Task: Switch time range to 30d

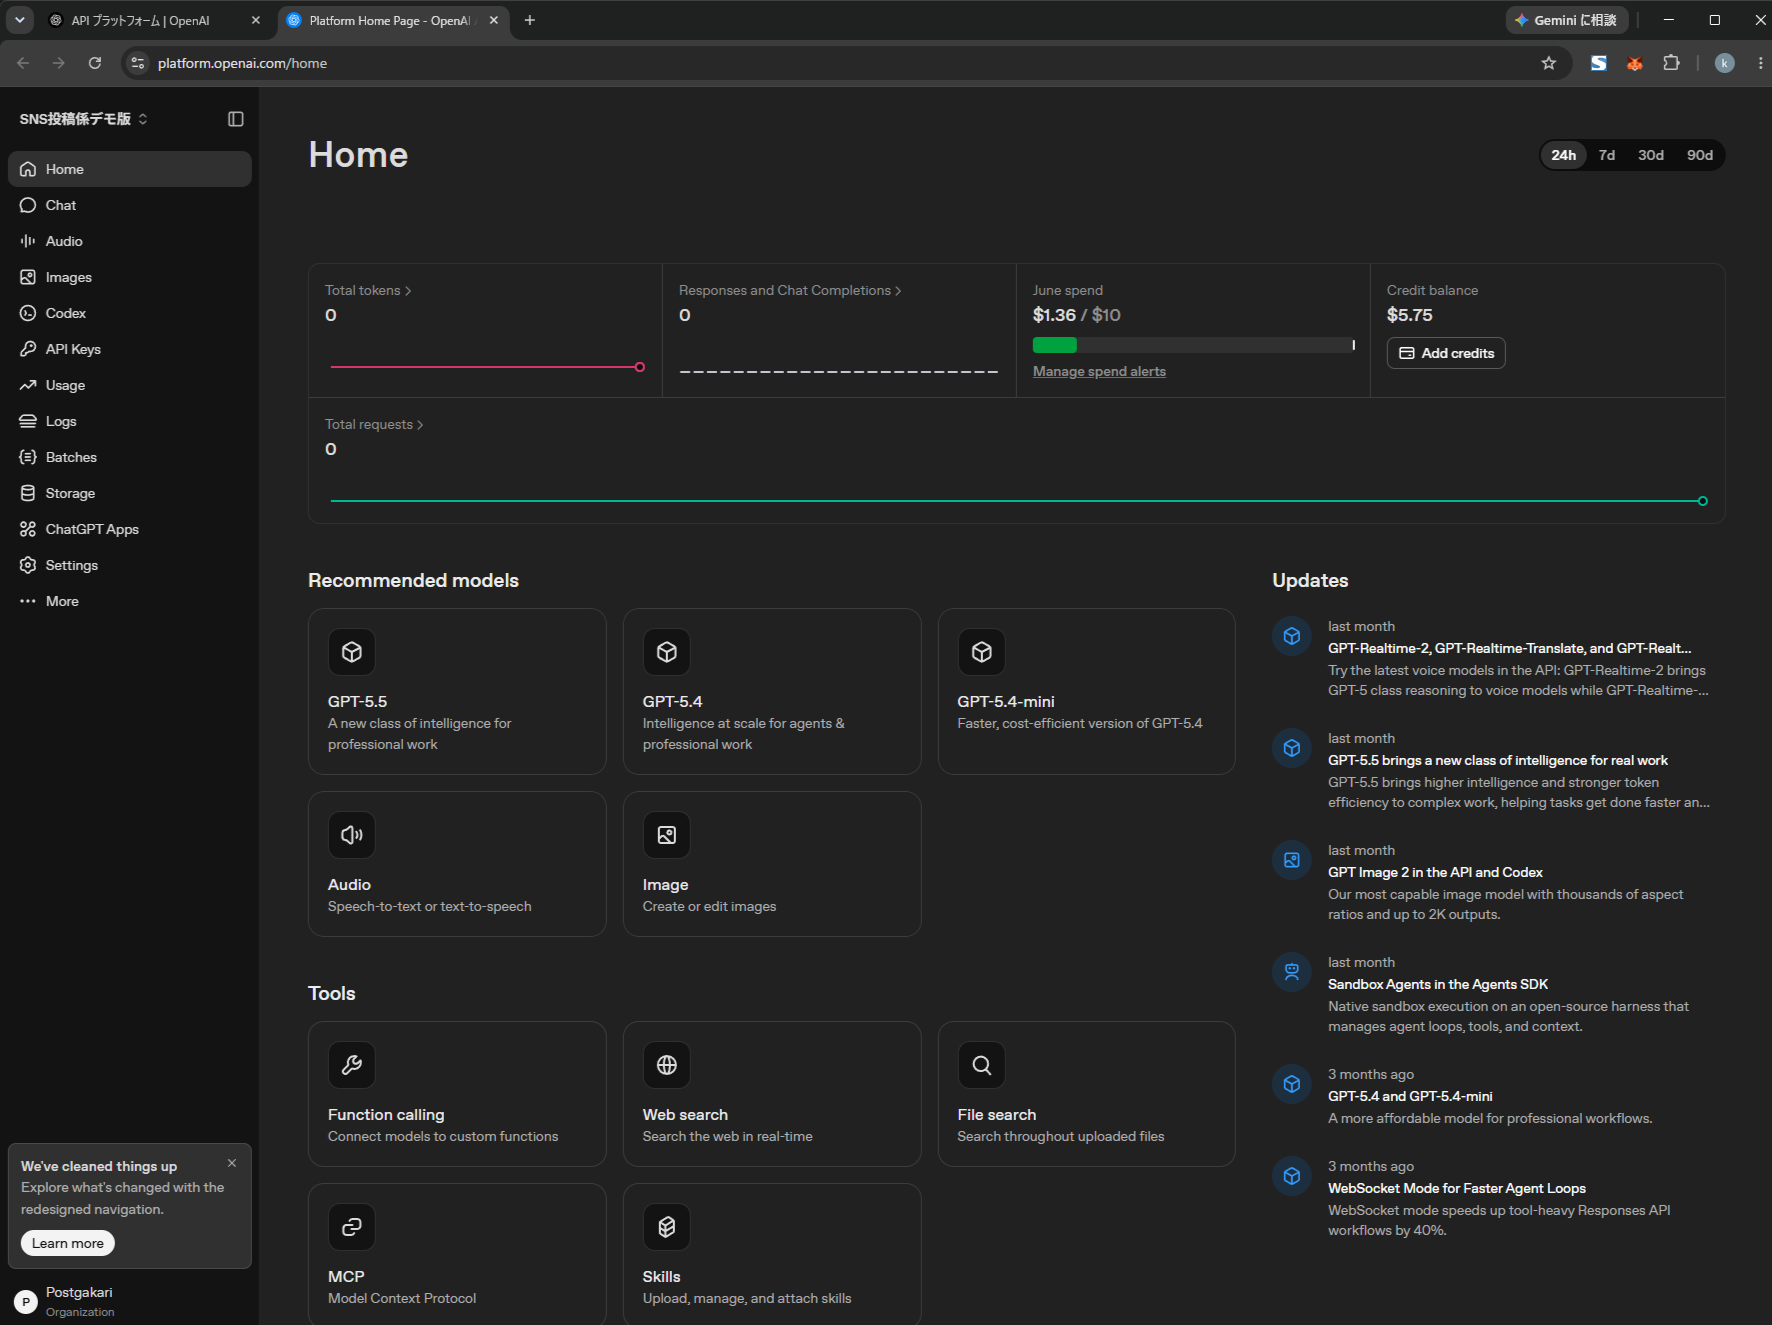Action: pos(1651,155)
